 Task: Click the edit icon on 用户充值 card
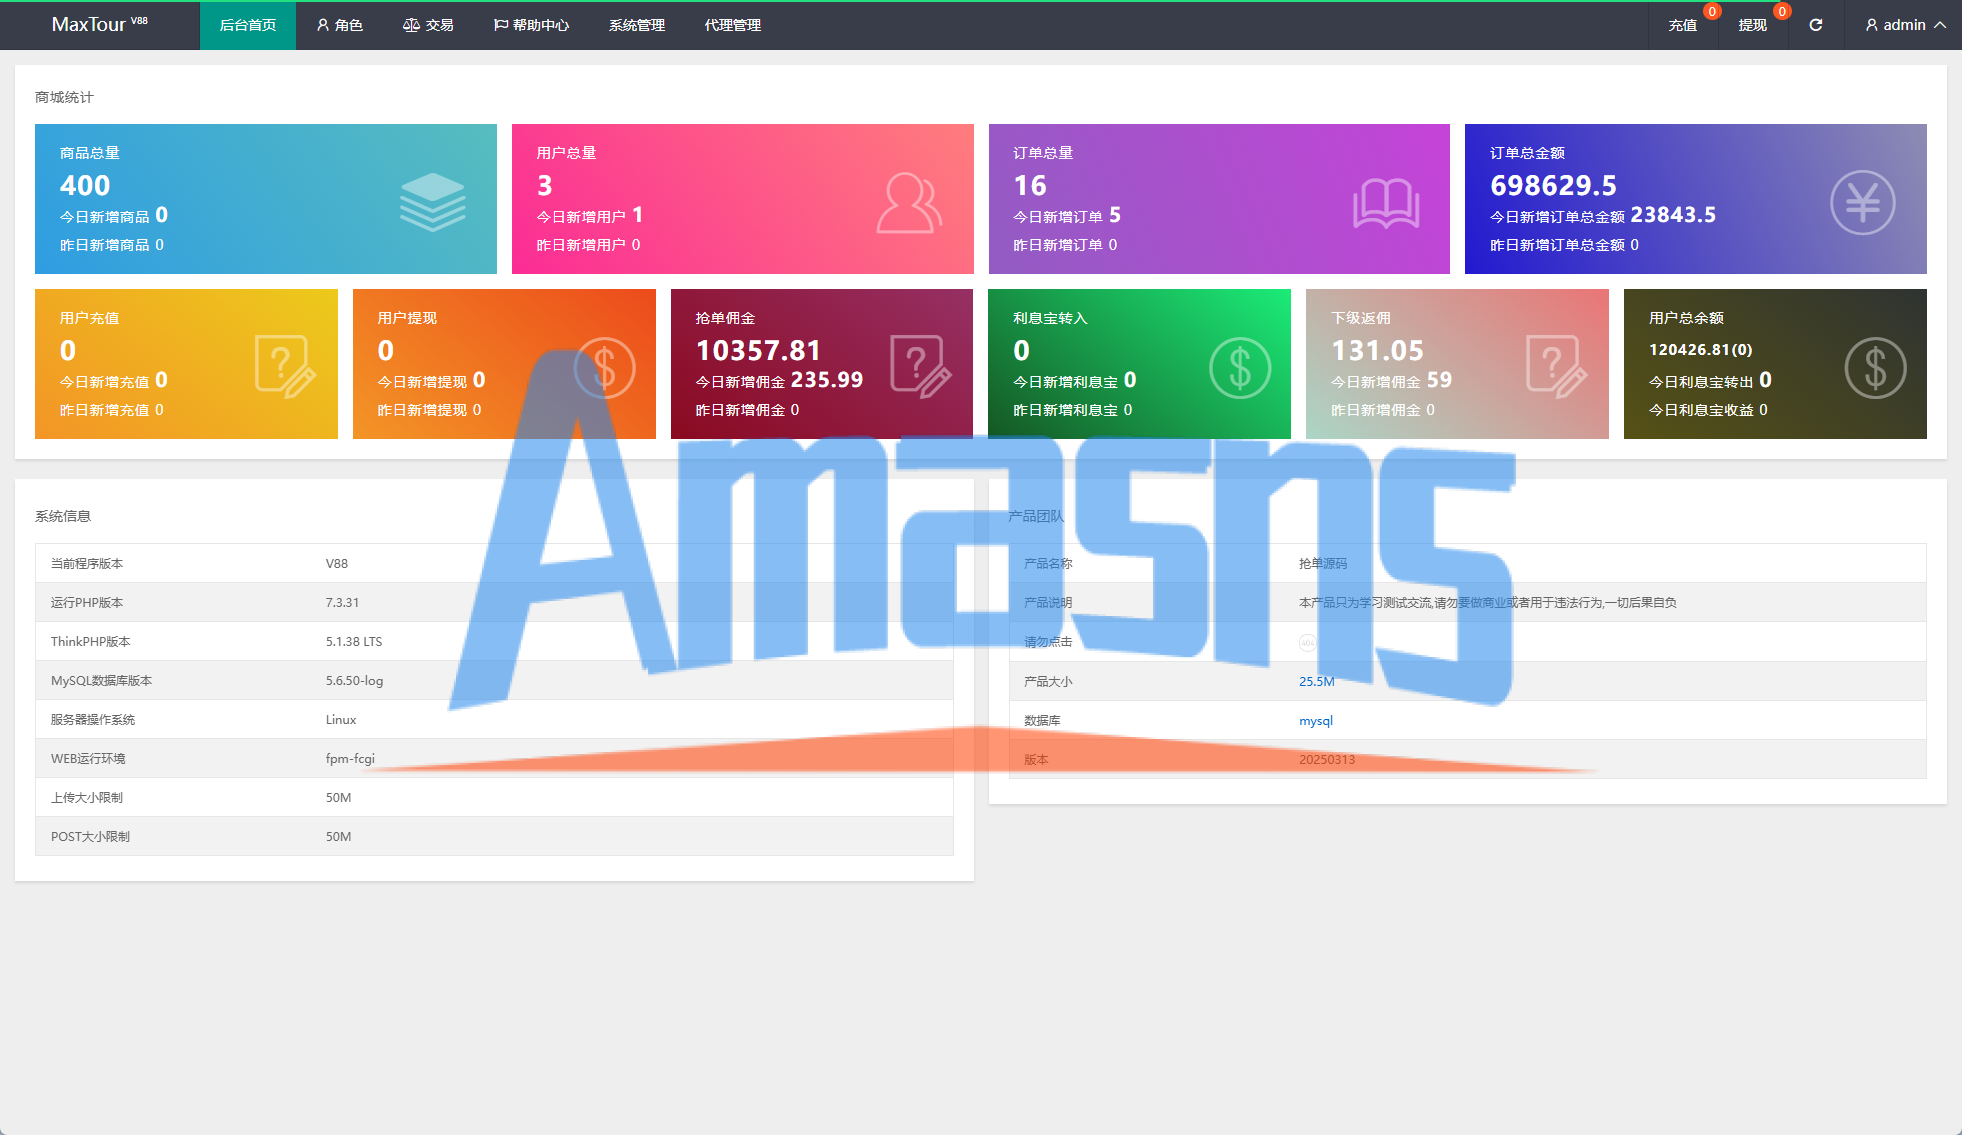pyautogui.click(x=284, y=367)
